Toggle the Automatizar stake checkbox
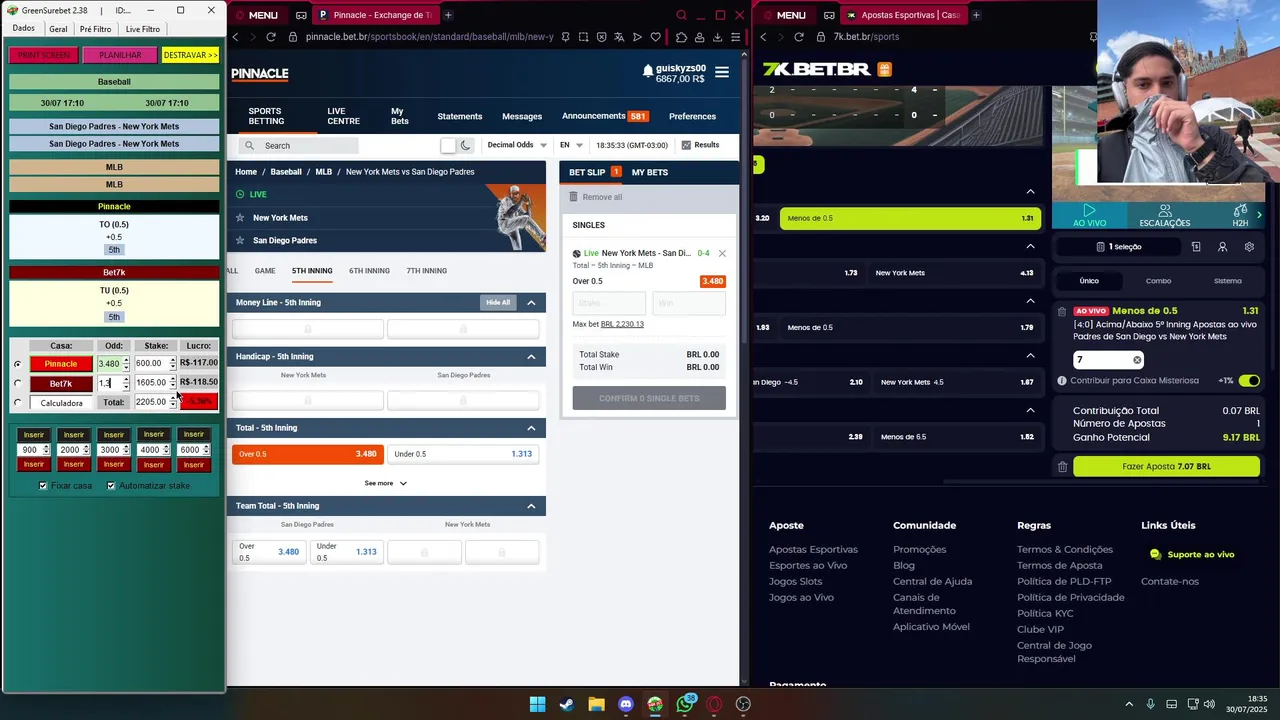The image size is (1280, 720). coord(110,486)
